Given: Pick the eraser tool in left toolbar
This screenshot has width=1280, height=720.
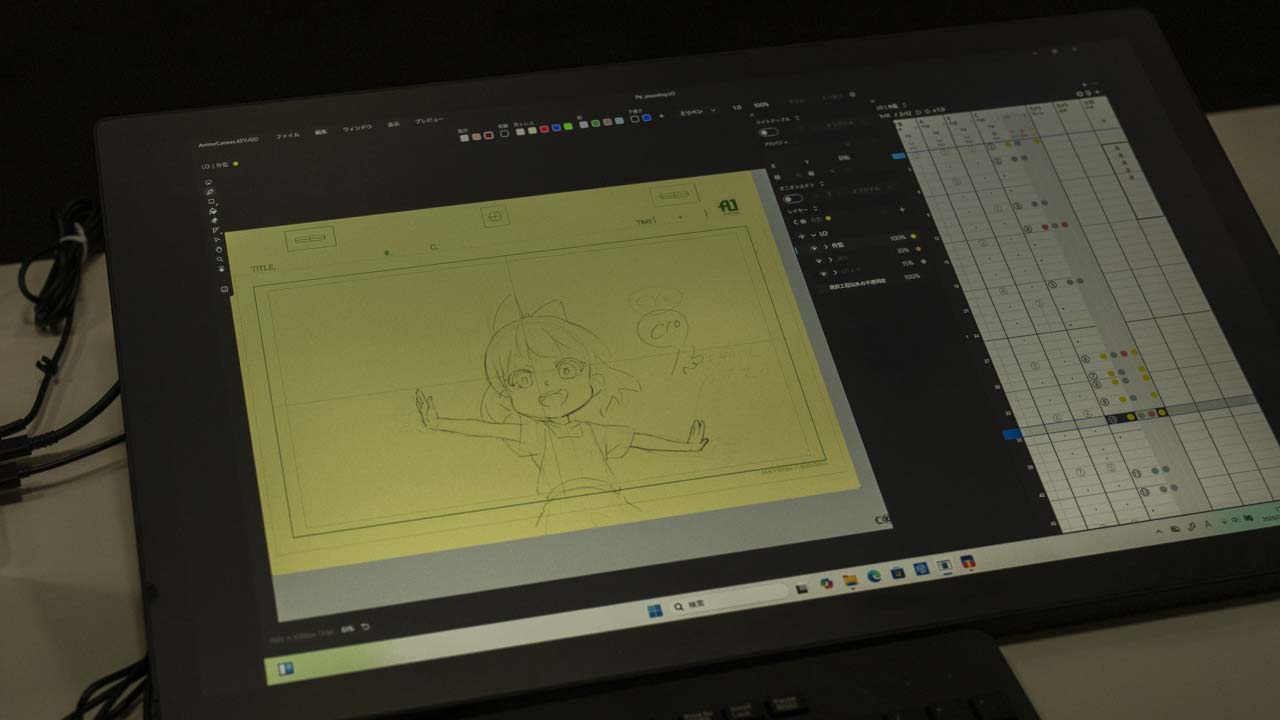Looking at the screenshot, I should (214, 221).
